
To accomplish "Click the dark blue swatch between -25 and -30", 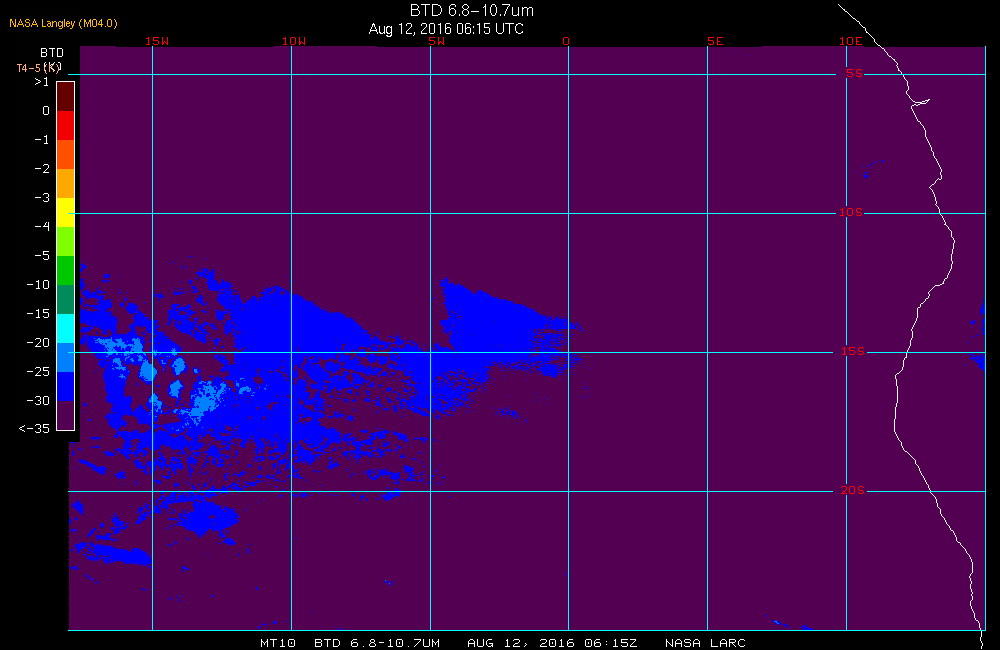I will coord(66,386).
